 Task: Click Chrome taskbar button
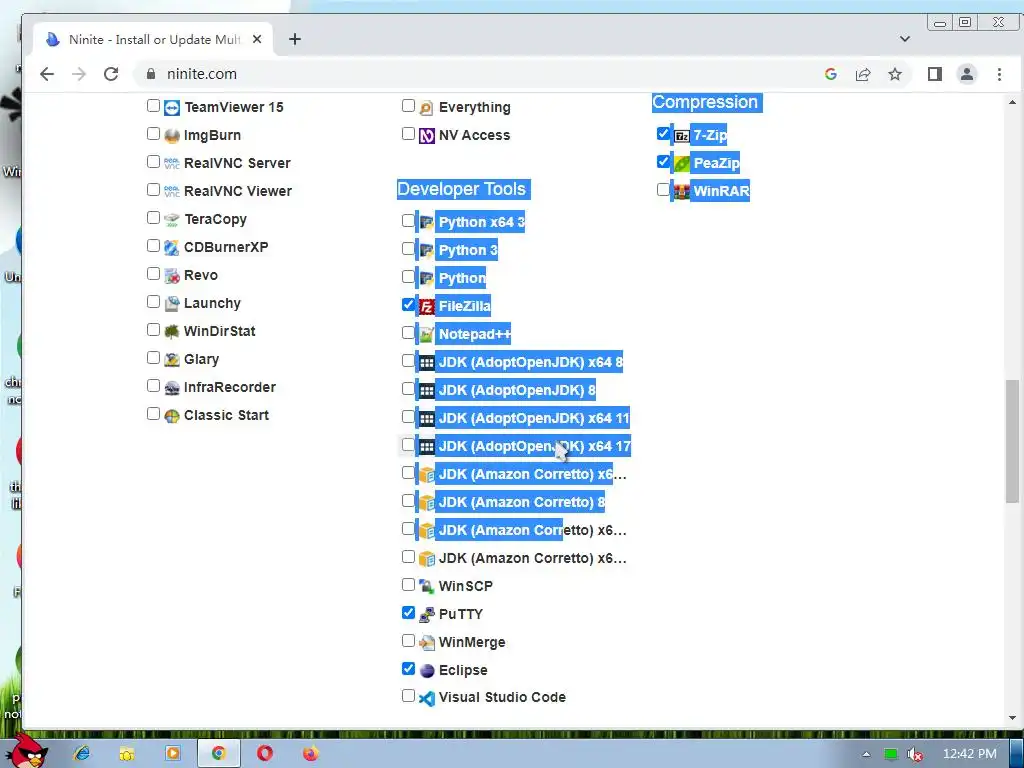pyautogui.click(x=218, y=754)
